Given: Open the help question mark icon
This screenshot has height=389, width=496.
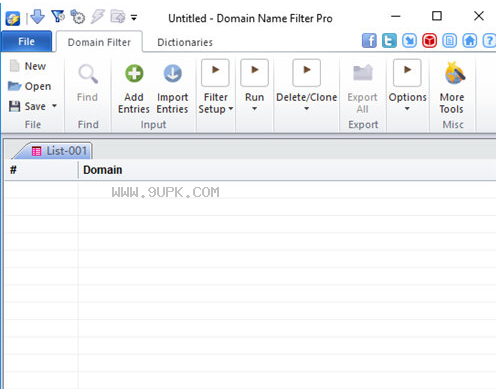Looking at the screenshot, I should (x=489, y=41).
